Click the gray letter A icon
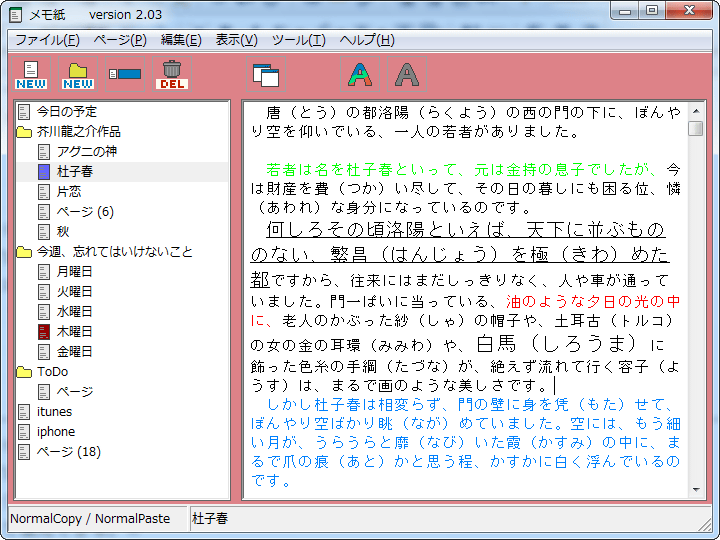 tap(407, 74)
